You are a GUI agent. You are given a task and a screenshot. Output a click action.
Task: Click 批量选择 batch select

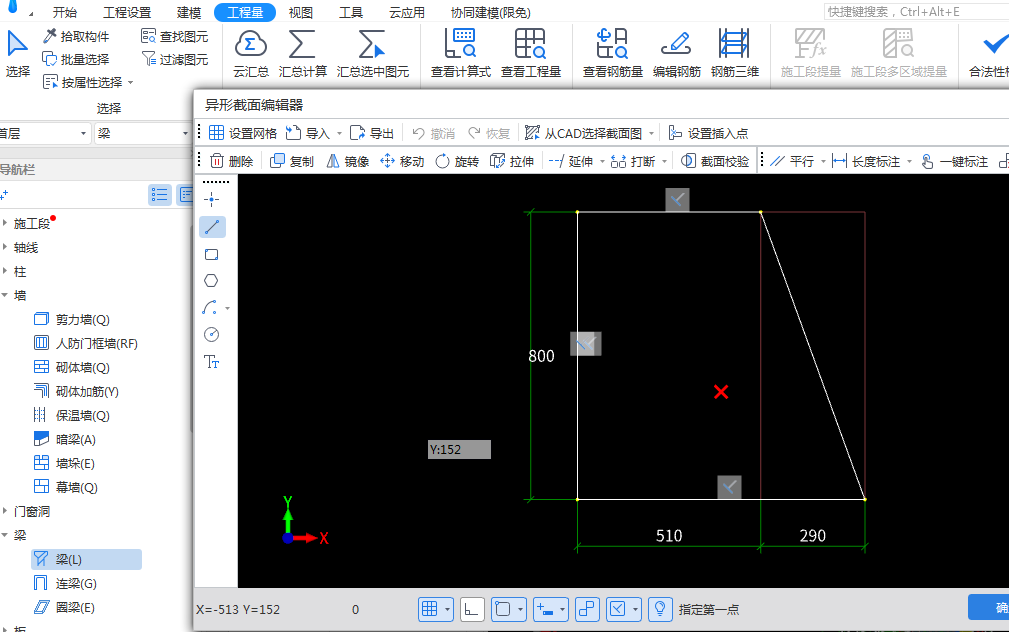click(x=76, y=59)
